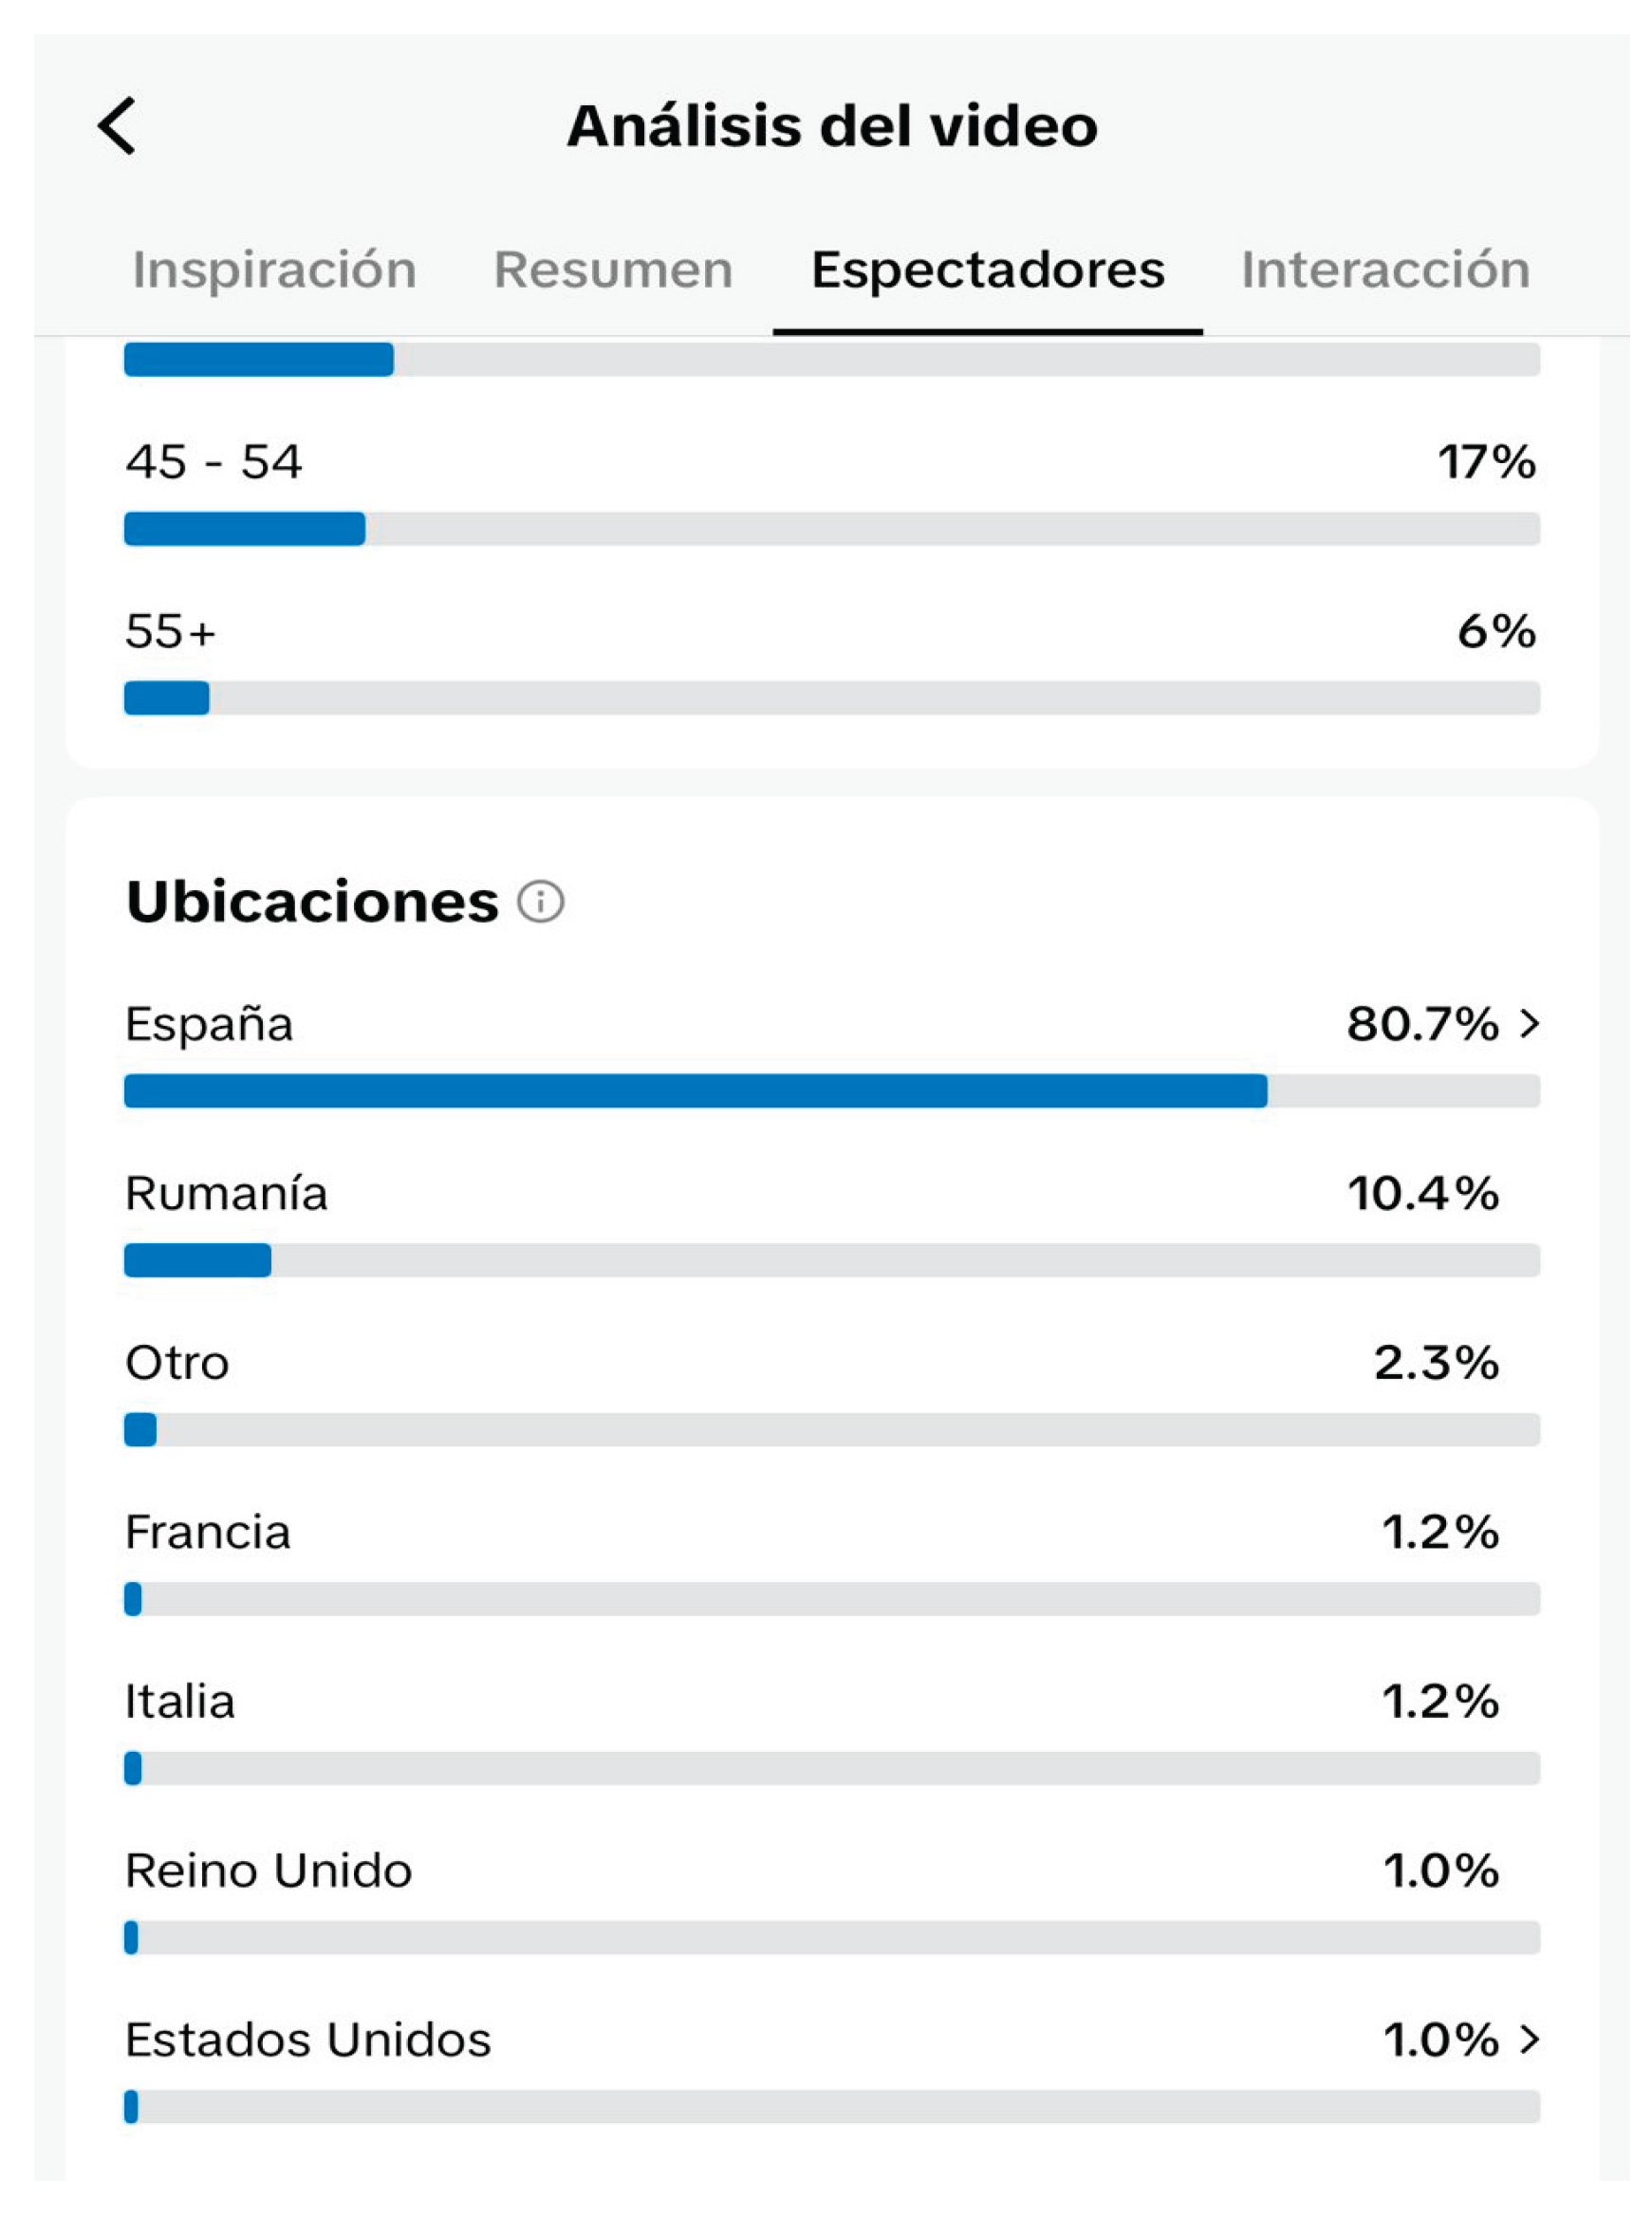
Task: Go to the Interacción tab
Action: click(x=1385, y=270)
